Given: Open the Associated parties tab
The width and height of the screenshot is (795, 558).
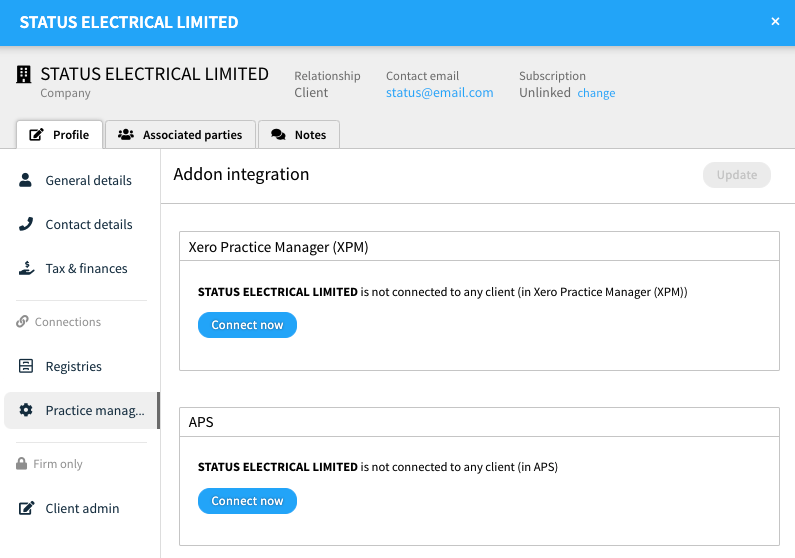Looking at the screenshot, I should [x=180, y=135].
